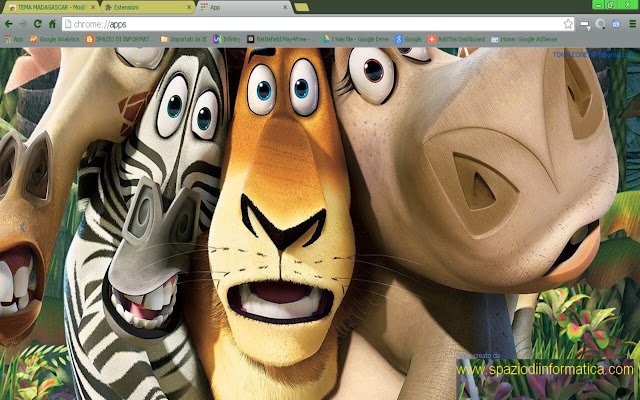Close the Estensioni tab

(x=189, y=7)
